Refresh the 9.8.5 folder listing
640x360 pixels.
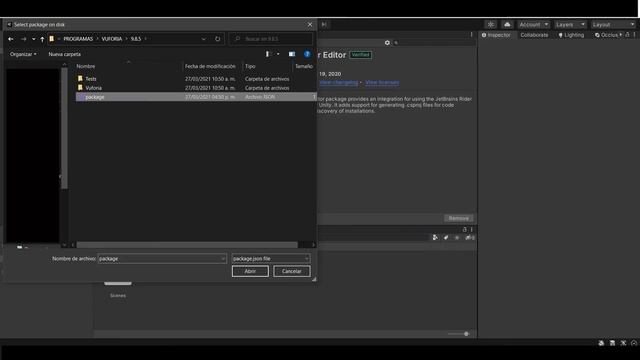(218, 39)
